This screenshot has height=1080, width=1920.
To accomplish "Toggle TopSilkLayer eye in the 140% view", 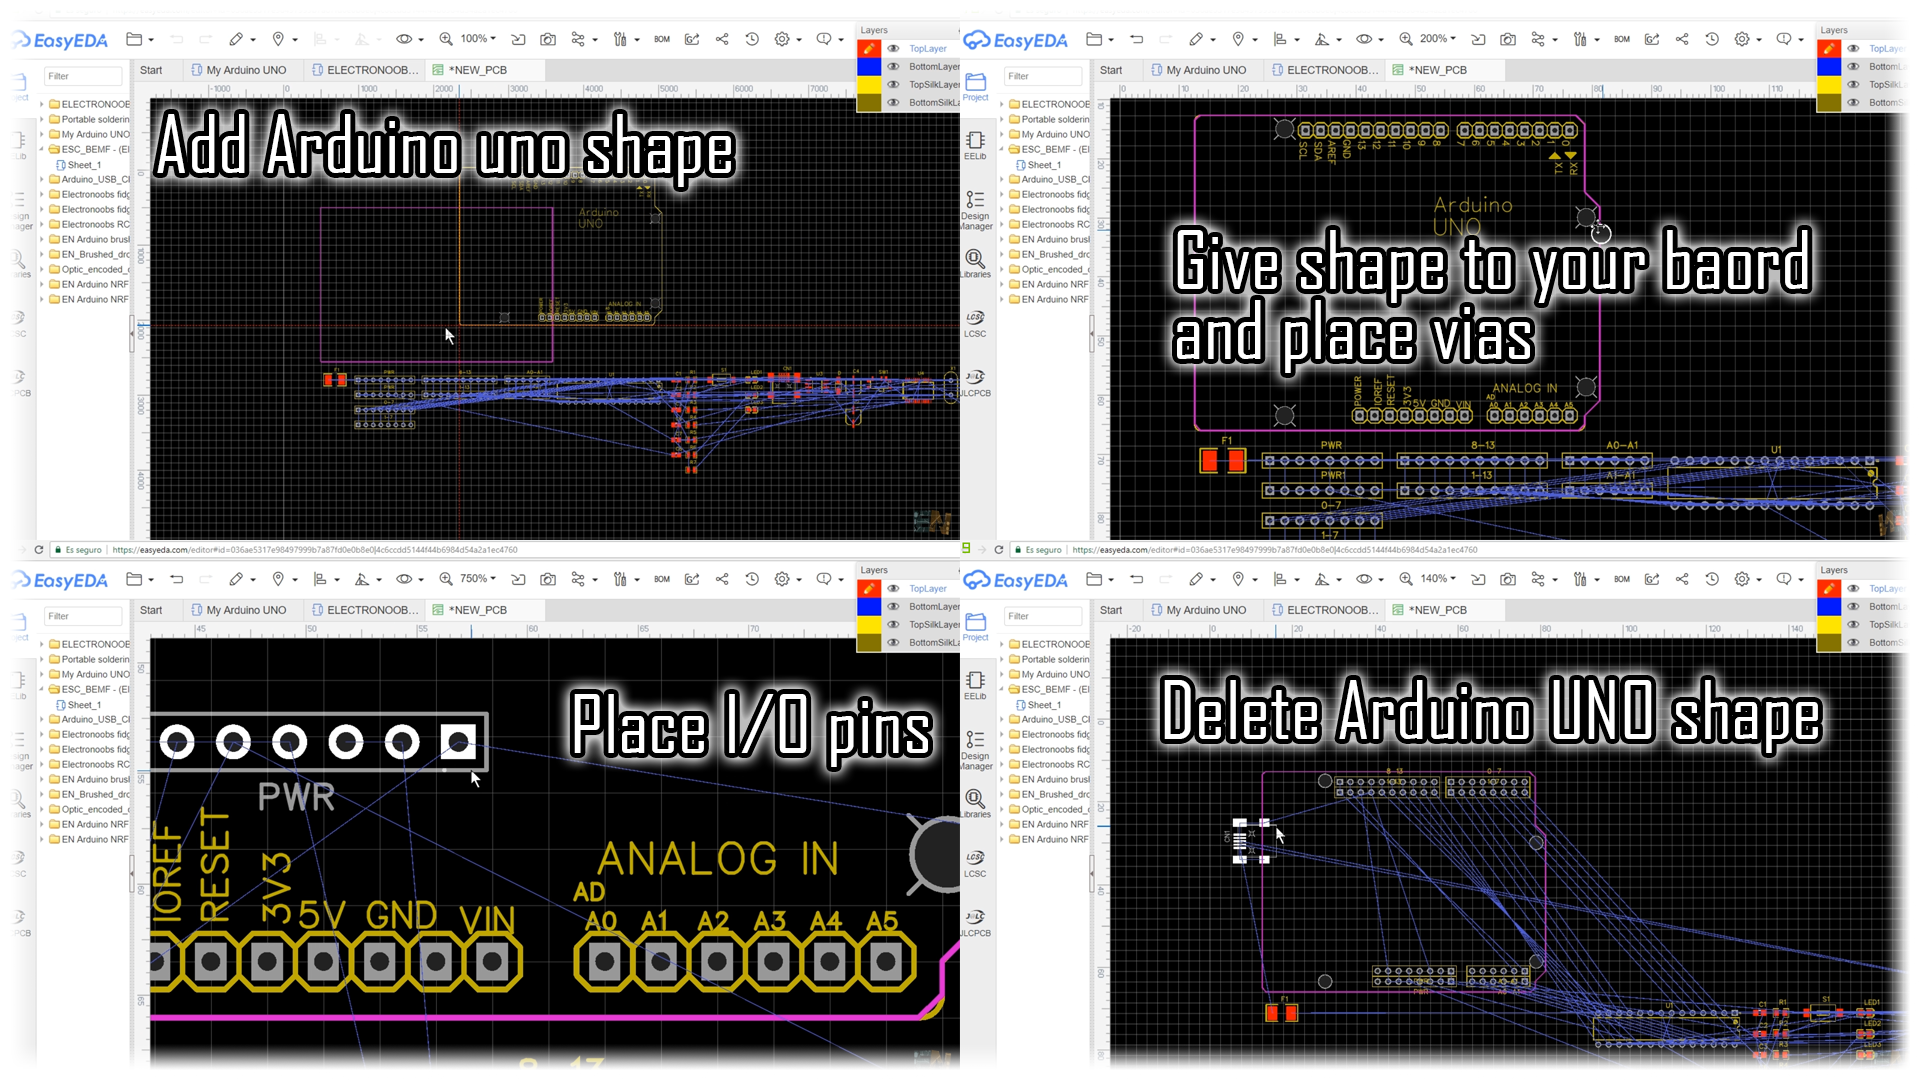I will (x=1853, y=625).
